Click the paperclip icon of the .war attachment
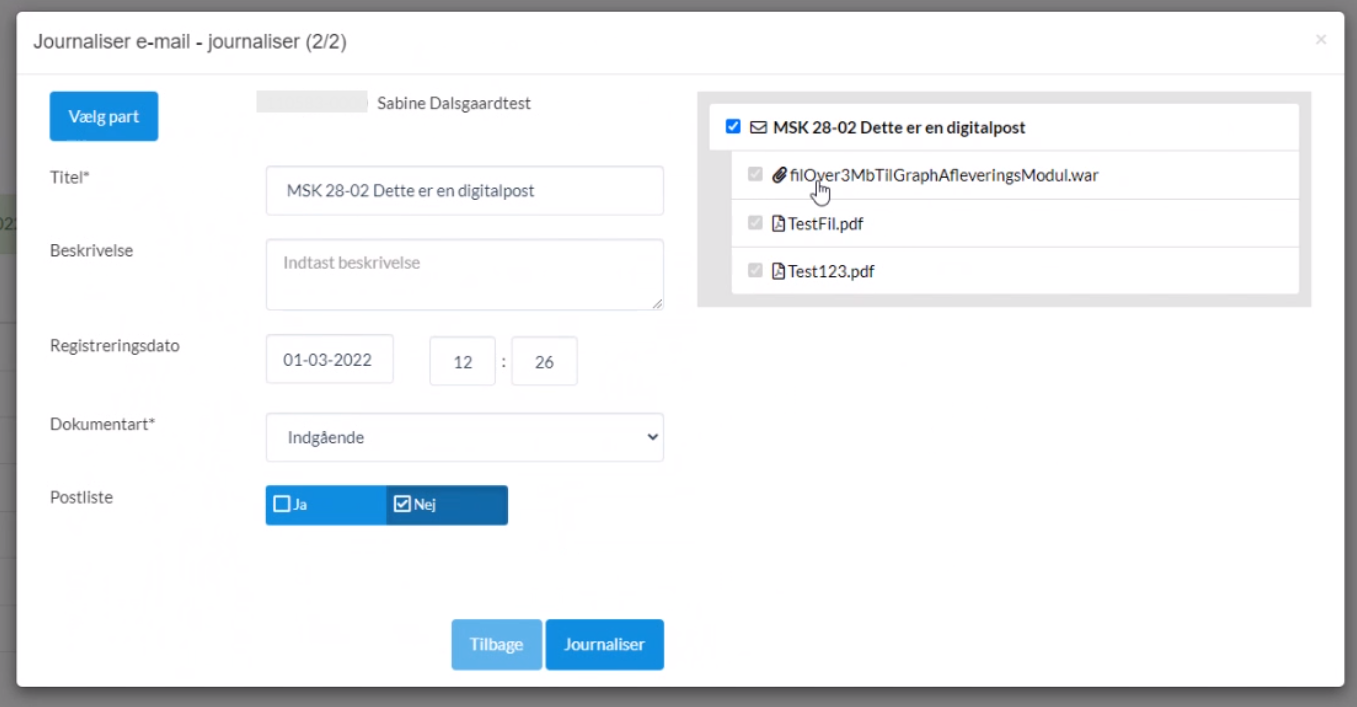This screenshot has width=1357, height=707. pyautogui.click(x=779, y=176)
